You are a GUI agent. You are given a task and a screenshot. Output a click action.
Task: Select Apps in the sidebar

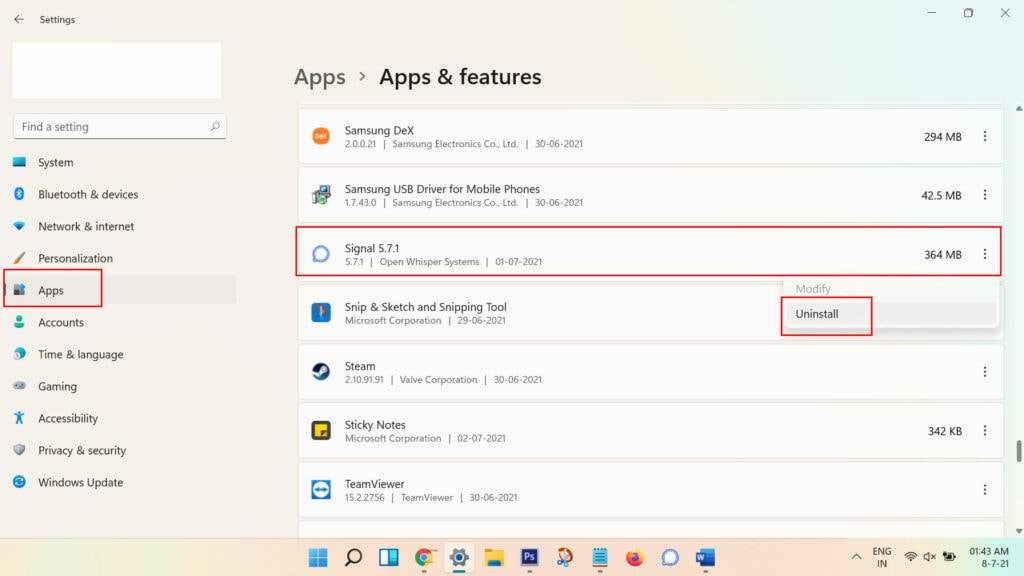click(120, 290)
